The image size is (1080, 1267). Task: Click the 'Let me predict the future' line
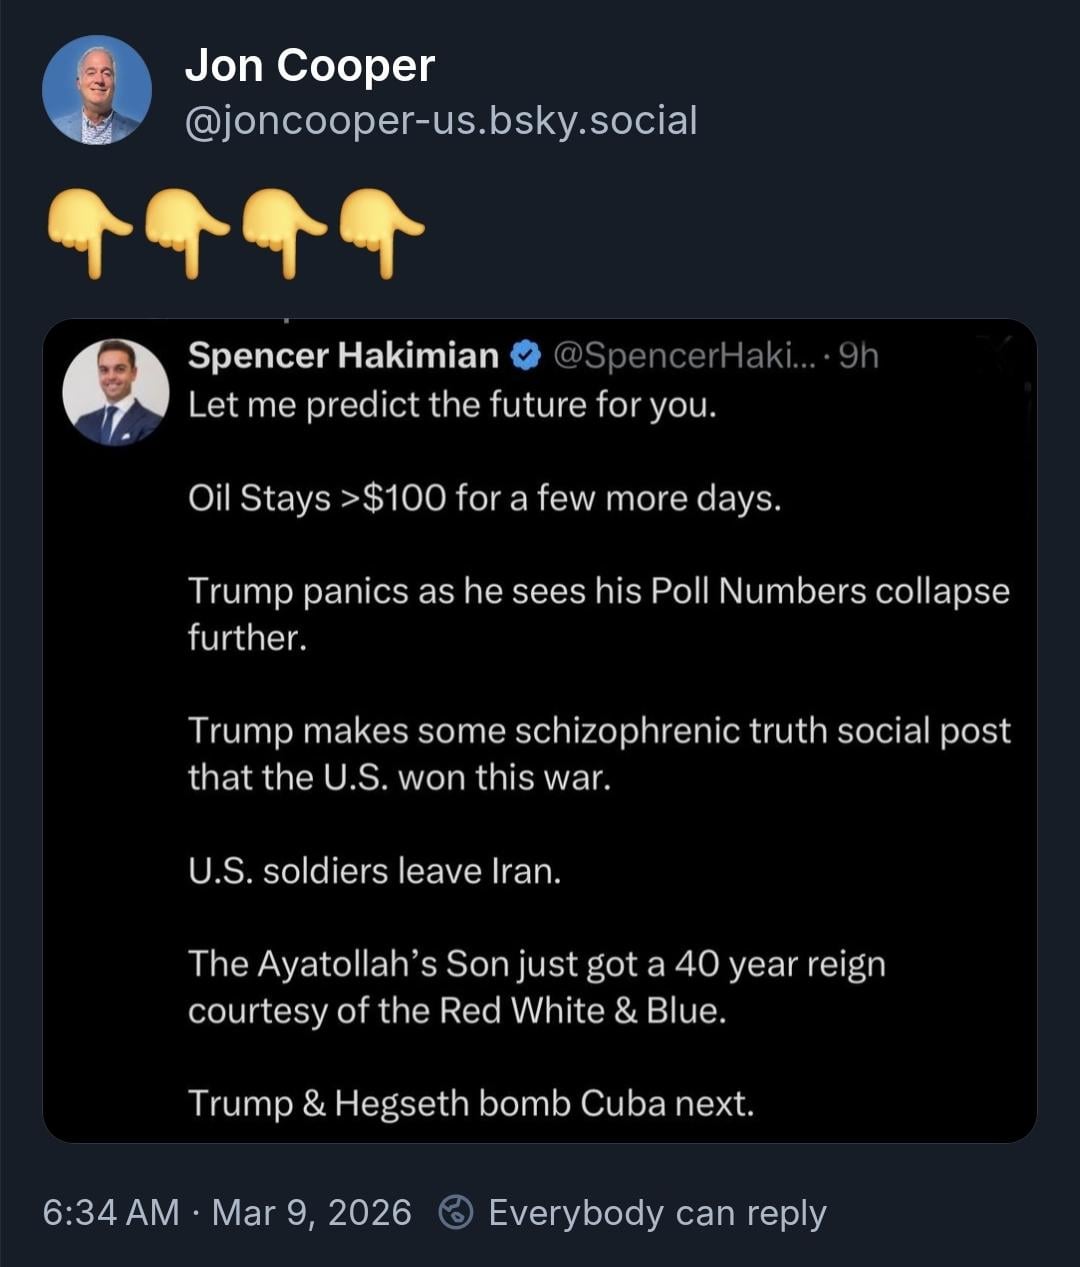coord(452,405)
